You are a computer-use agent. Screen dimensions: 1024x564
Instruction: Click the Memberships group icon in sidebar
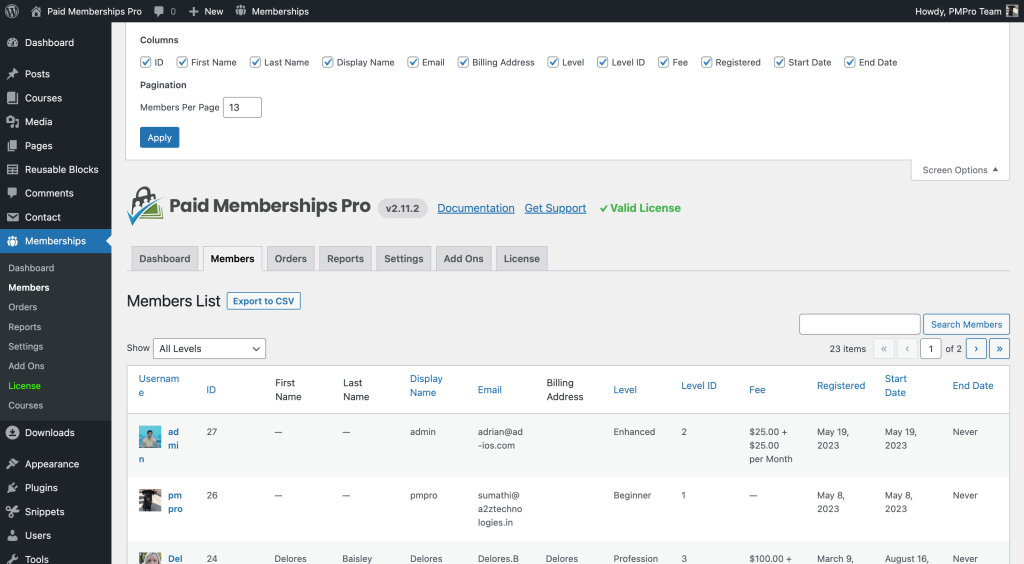click(x=12, y=241)
